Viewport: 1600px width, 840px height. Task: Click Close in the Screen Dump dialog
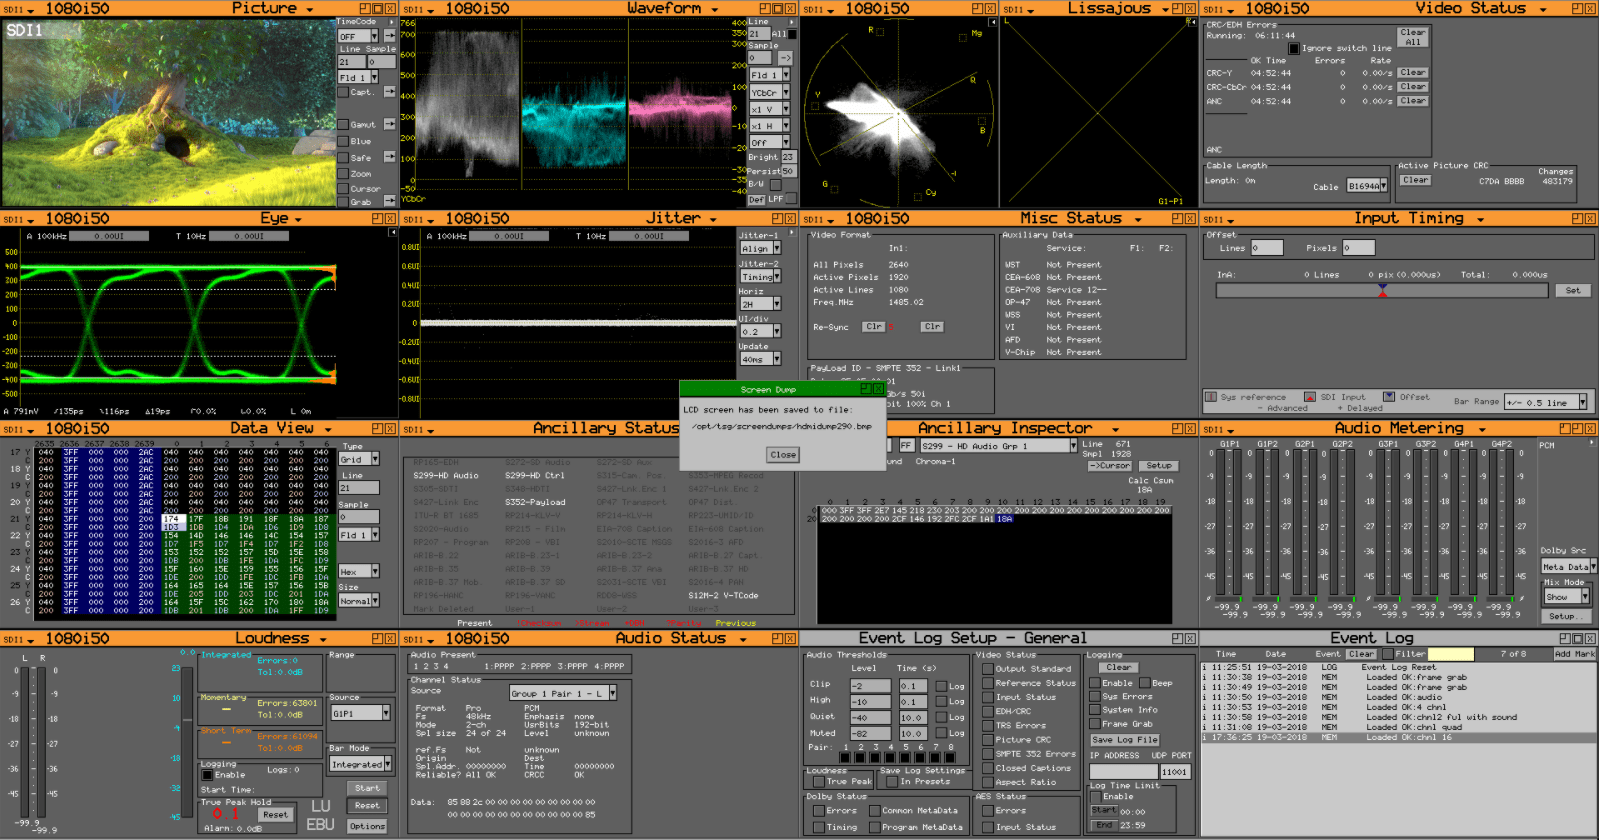[x=783, y=454]
